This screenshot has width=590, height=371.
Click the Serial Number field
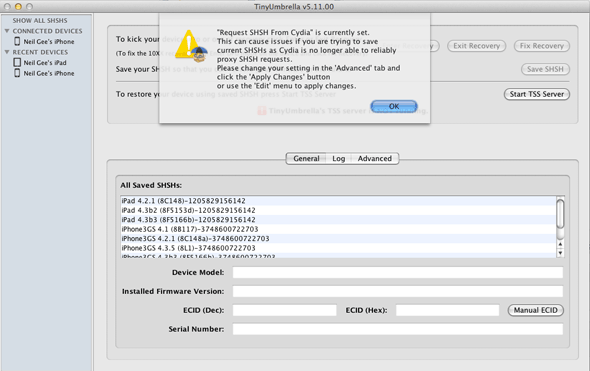[398, 329]
